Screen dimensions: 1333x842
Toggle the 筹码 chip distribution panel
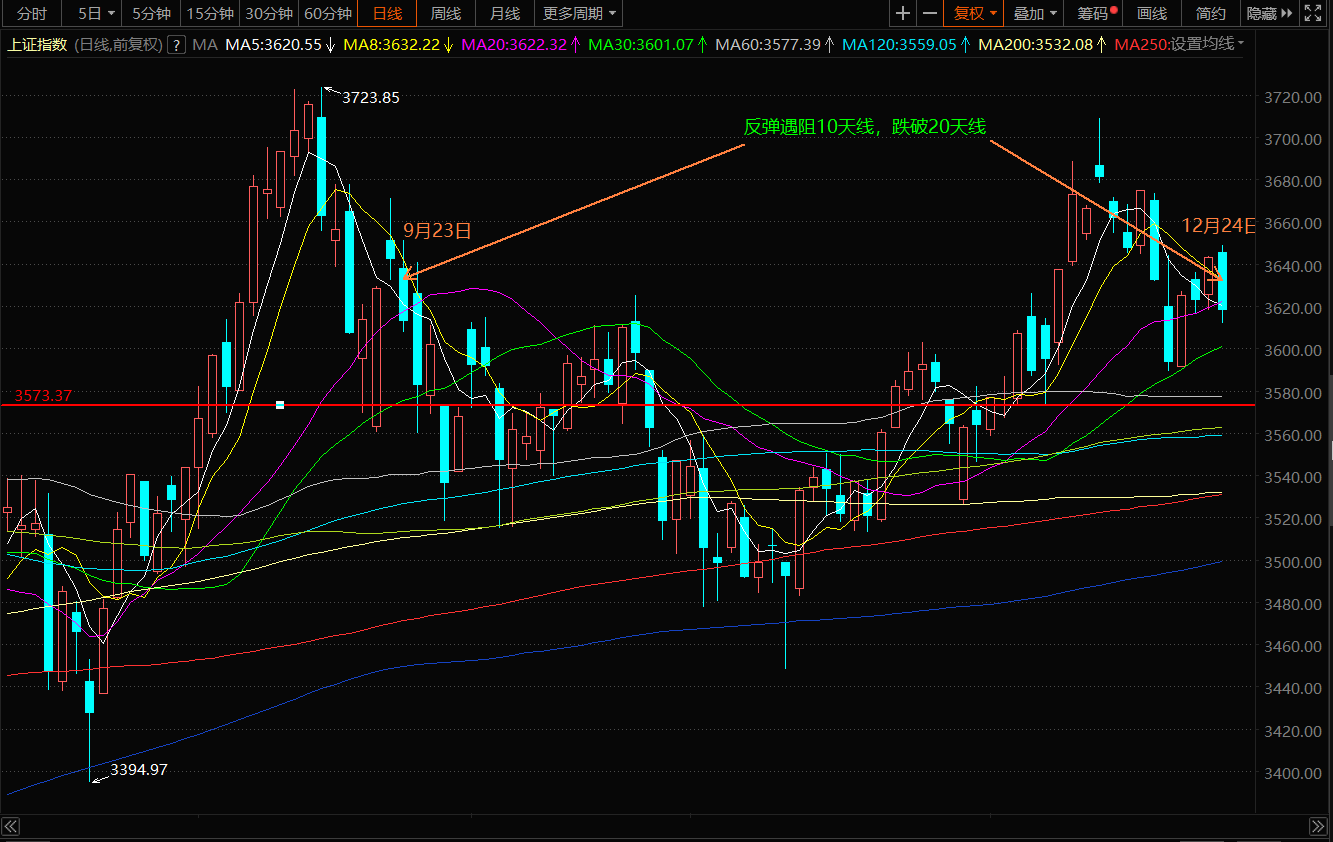tap(1094, 13)
